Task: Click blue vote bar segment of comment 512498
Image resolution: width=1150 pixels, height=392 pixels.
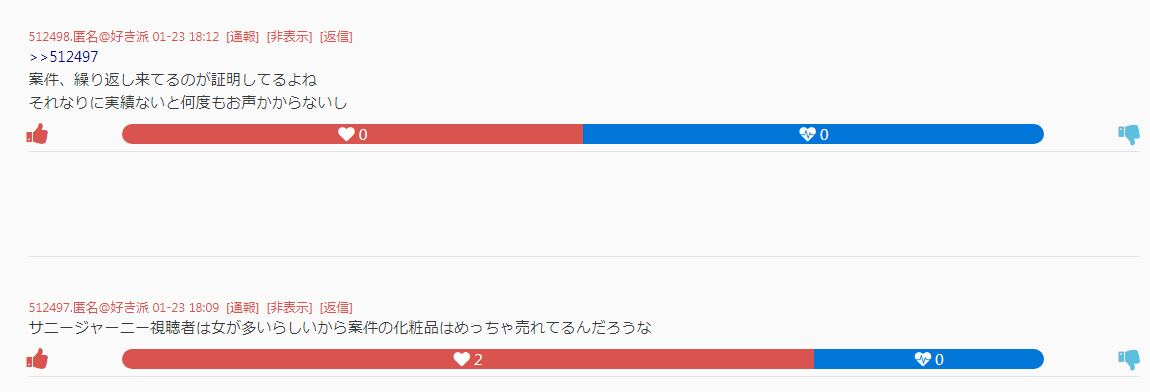Action: pyautogui.click(x=813, y=134)
